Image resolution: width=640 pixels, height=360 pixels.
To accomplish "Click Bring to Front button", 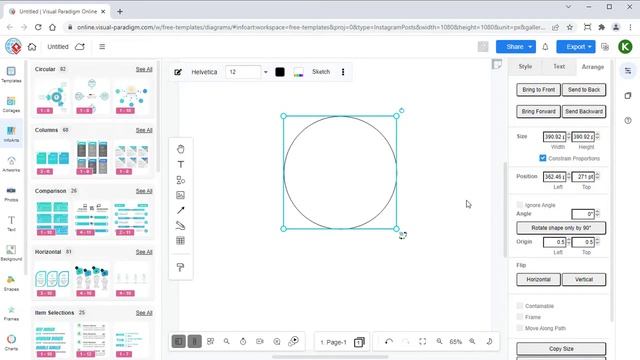I will [538, 89].
